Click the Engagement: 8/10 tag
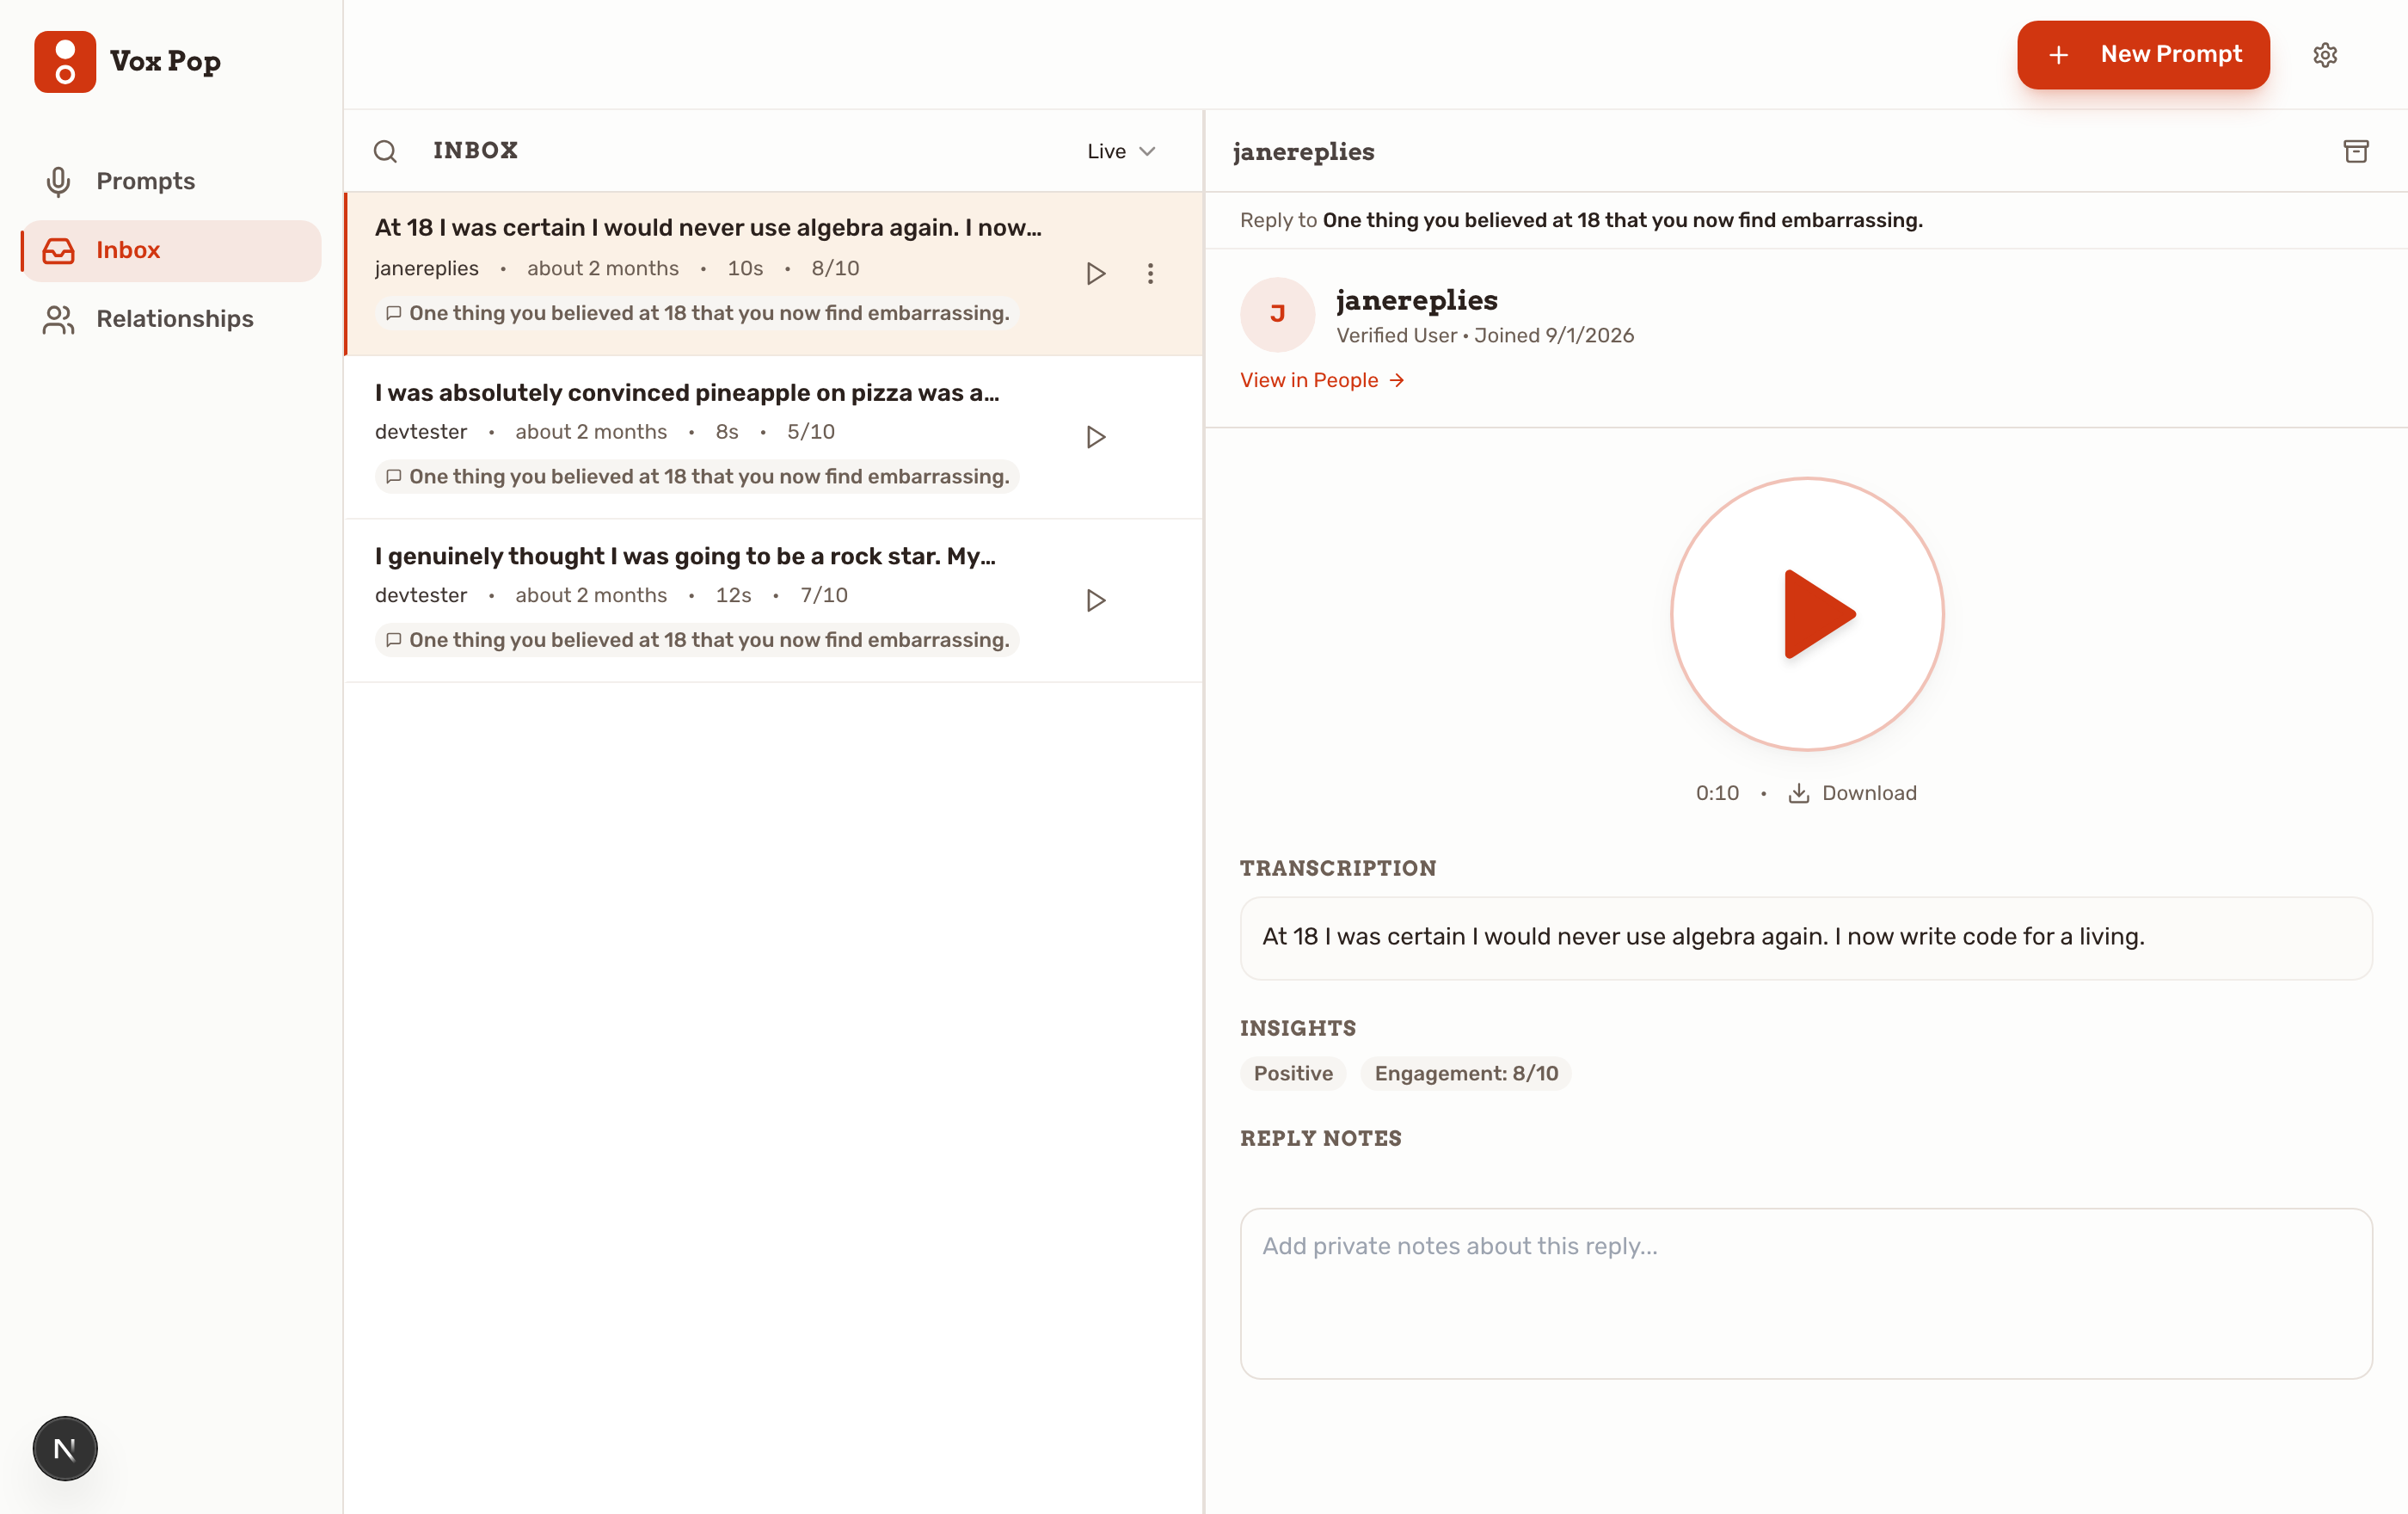 pyautogui.click(x=1466, y=1073)
